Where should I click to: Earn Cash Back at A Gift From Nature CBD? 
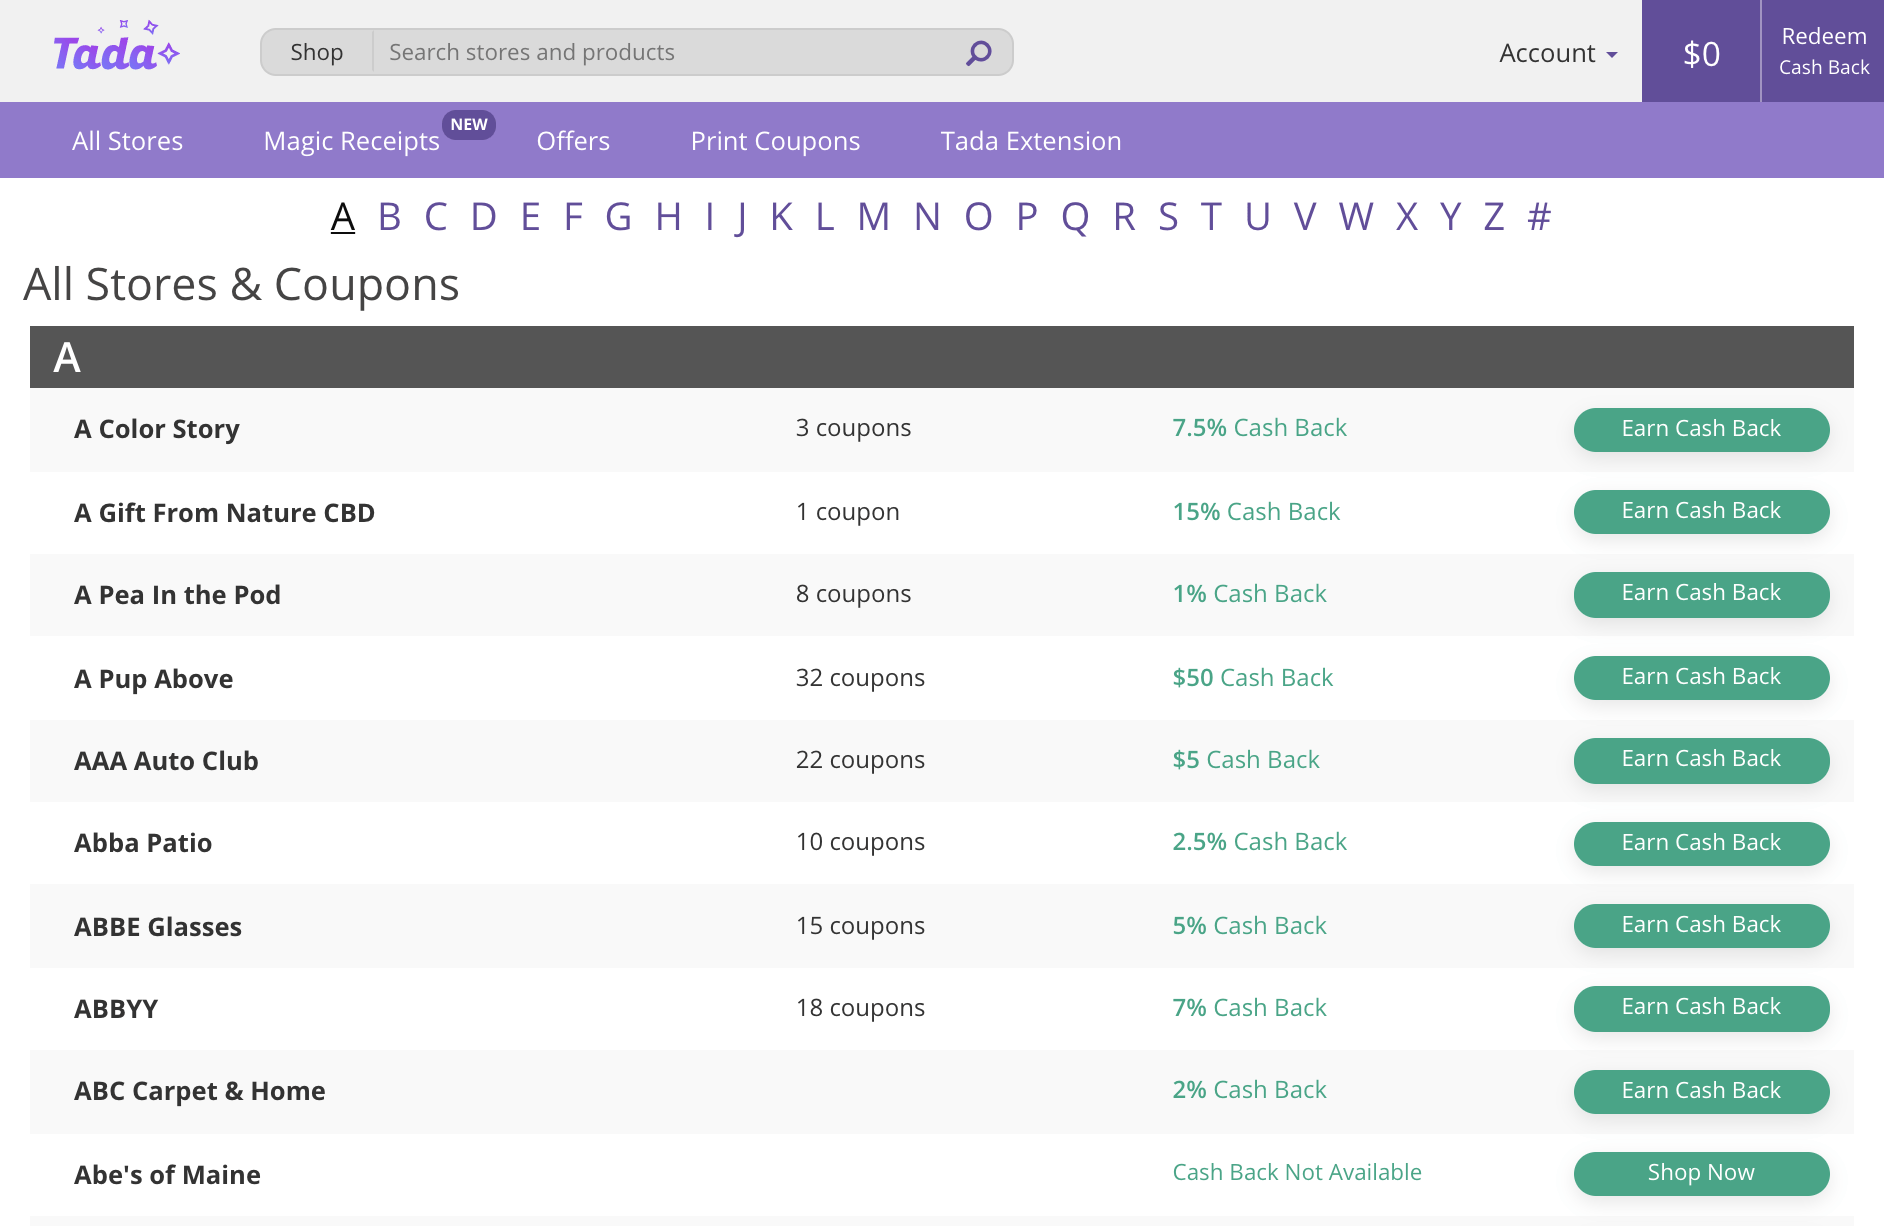point(1701,511)
